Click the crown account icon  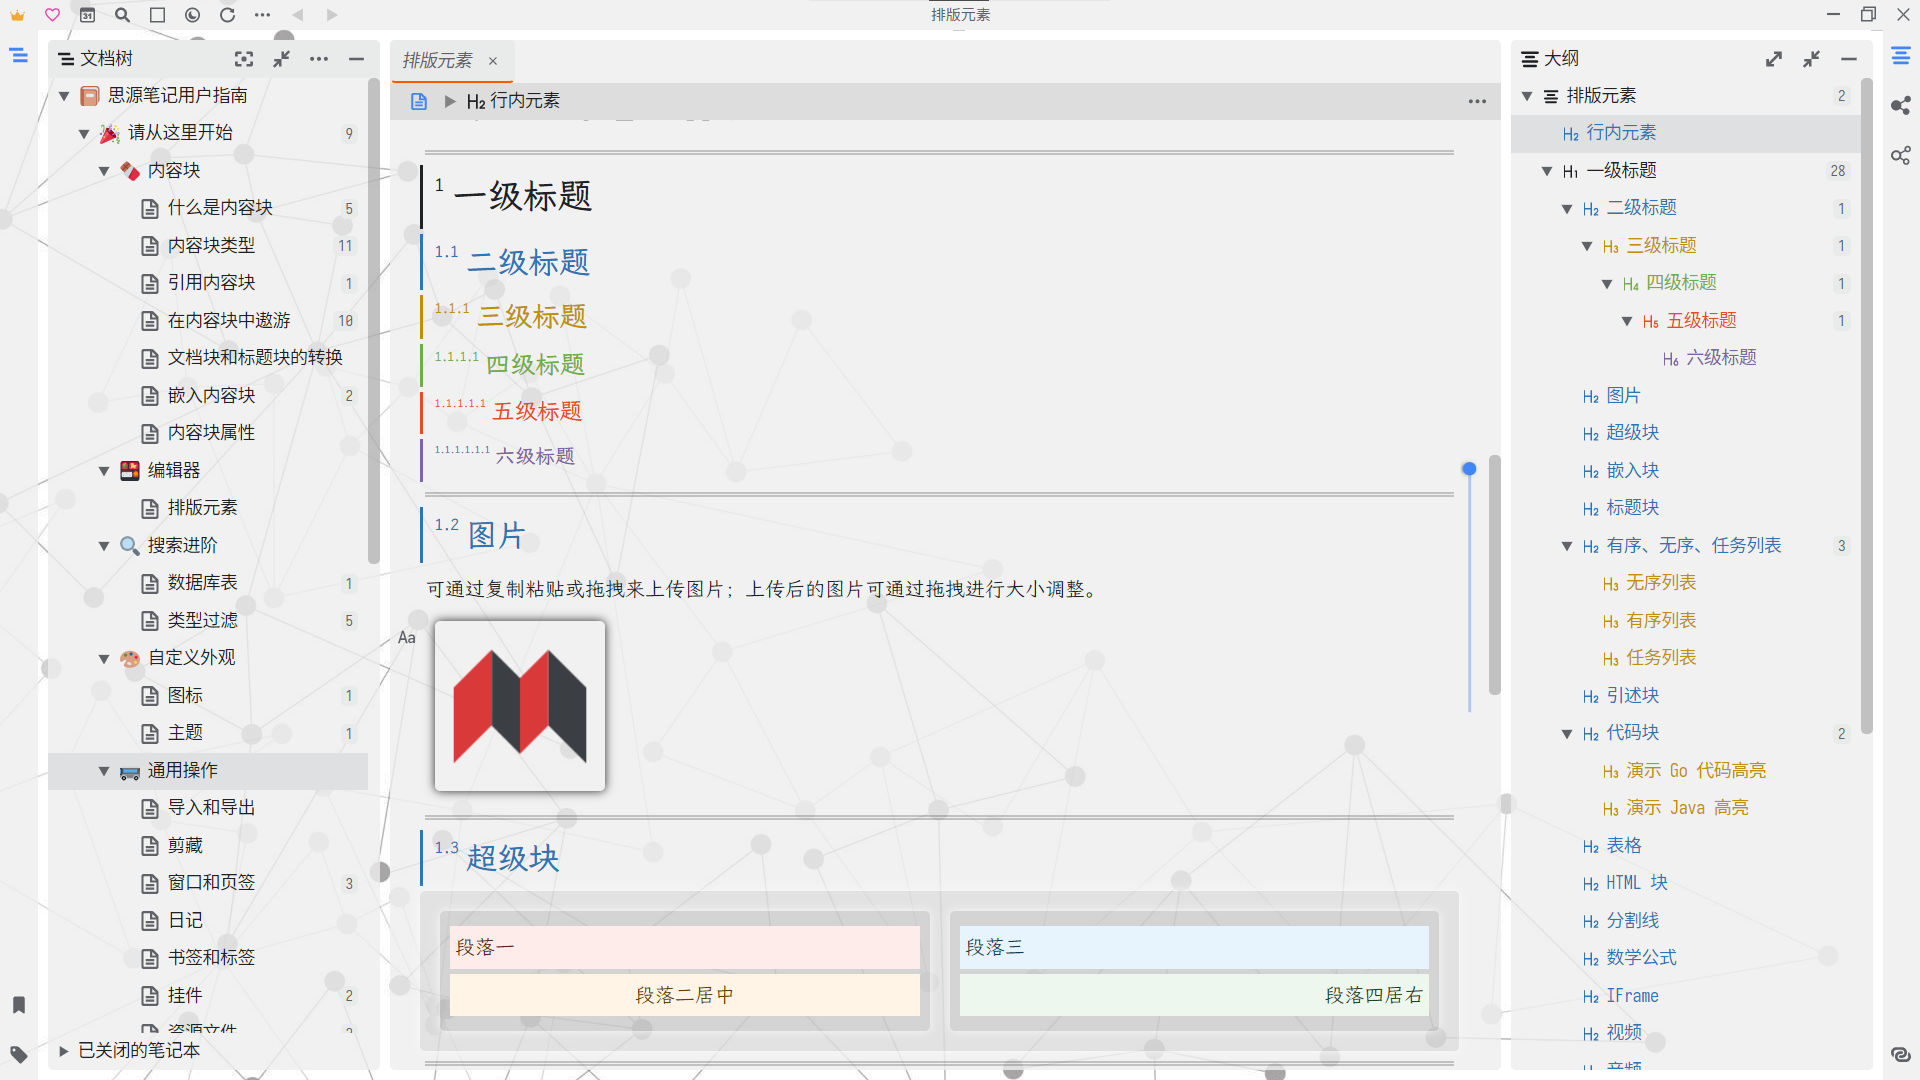17,15
